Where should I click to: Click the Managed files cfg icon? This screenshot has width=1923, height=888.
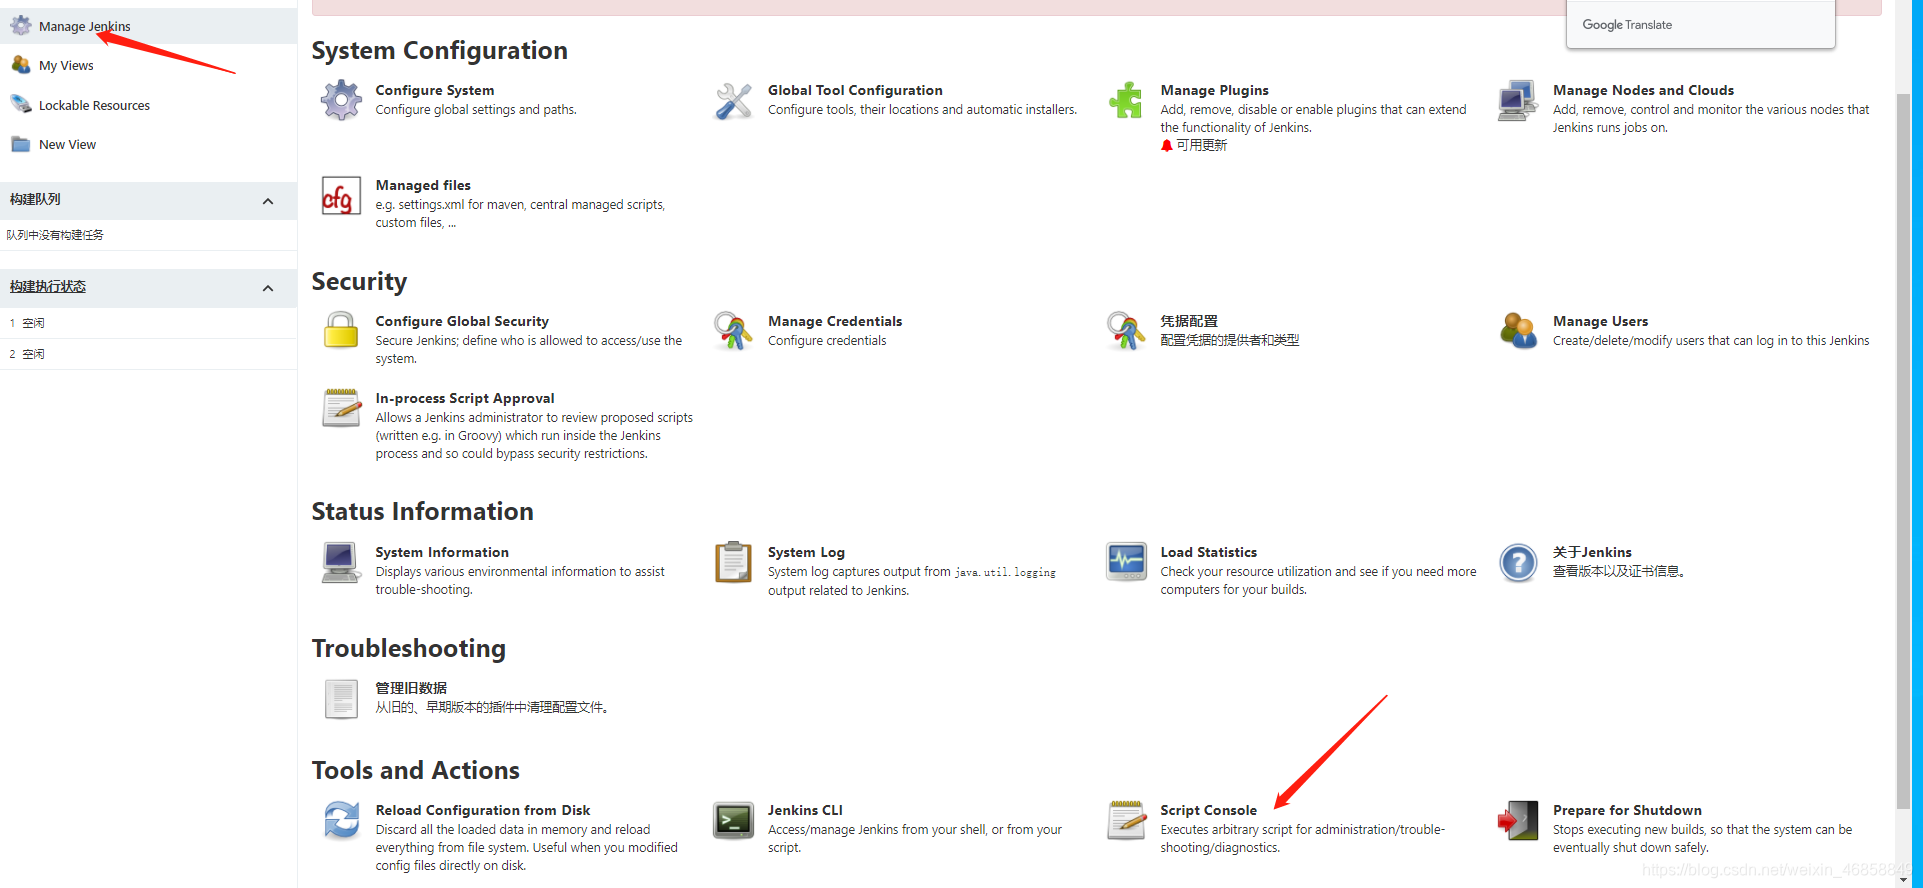(341, 195)
